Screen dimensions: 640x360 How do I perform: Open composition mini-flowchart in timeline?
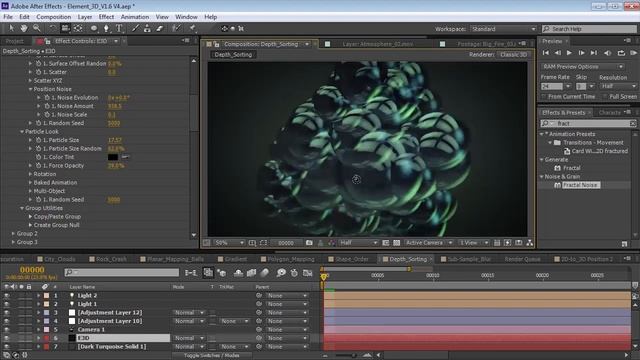pos(191,273)
